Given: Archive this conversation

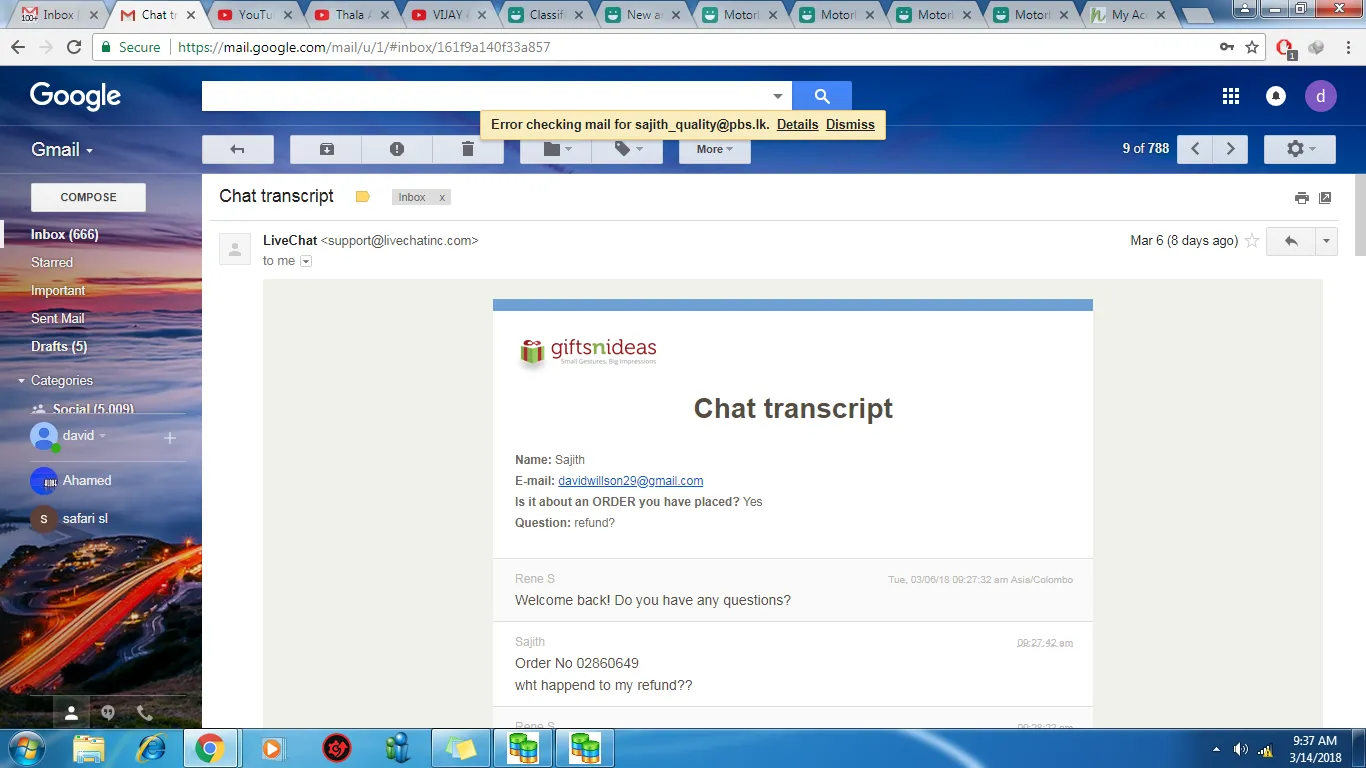Looking at the screenshot, I should tap(326, 149).
